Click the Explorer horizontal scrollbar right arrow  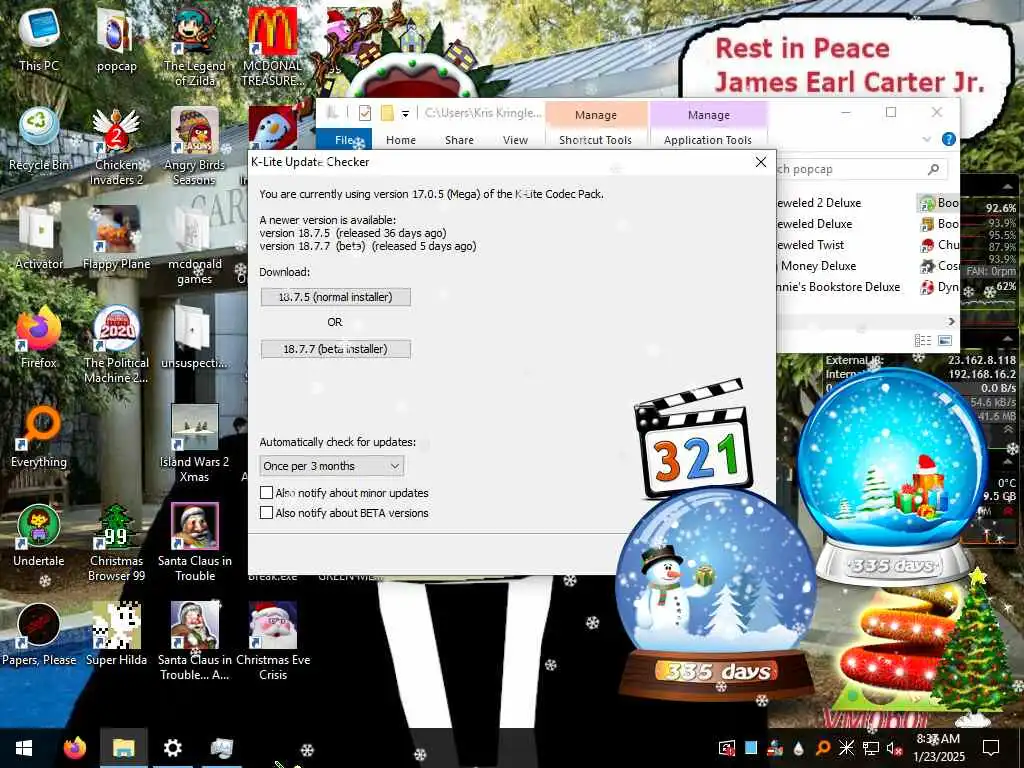(951, 321)
